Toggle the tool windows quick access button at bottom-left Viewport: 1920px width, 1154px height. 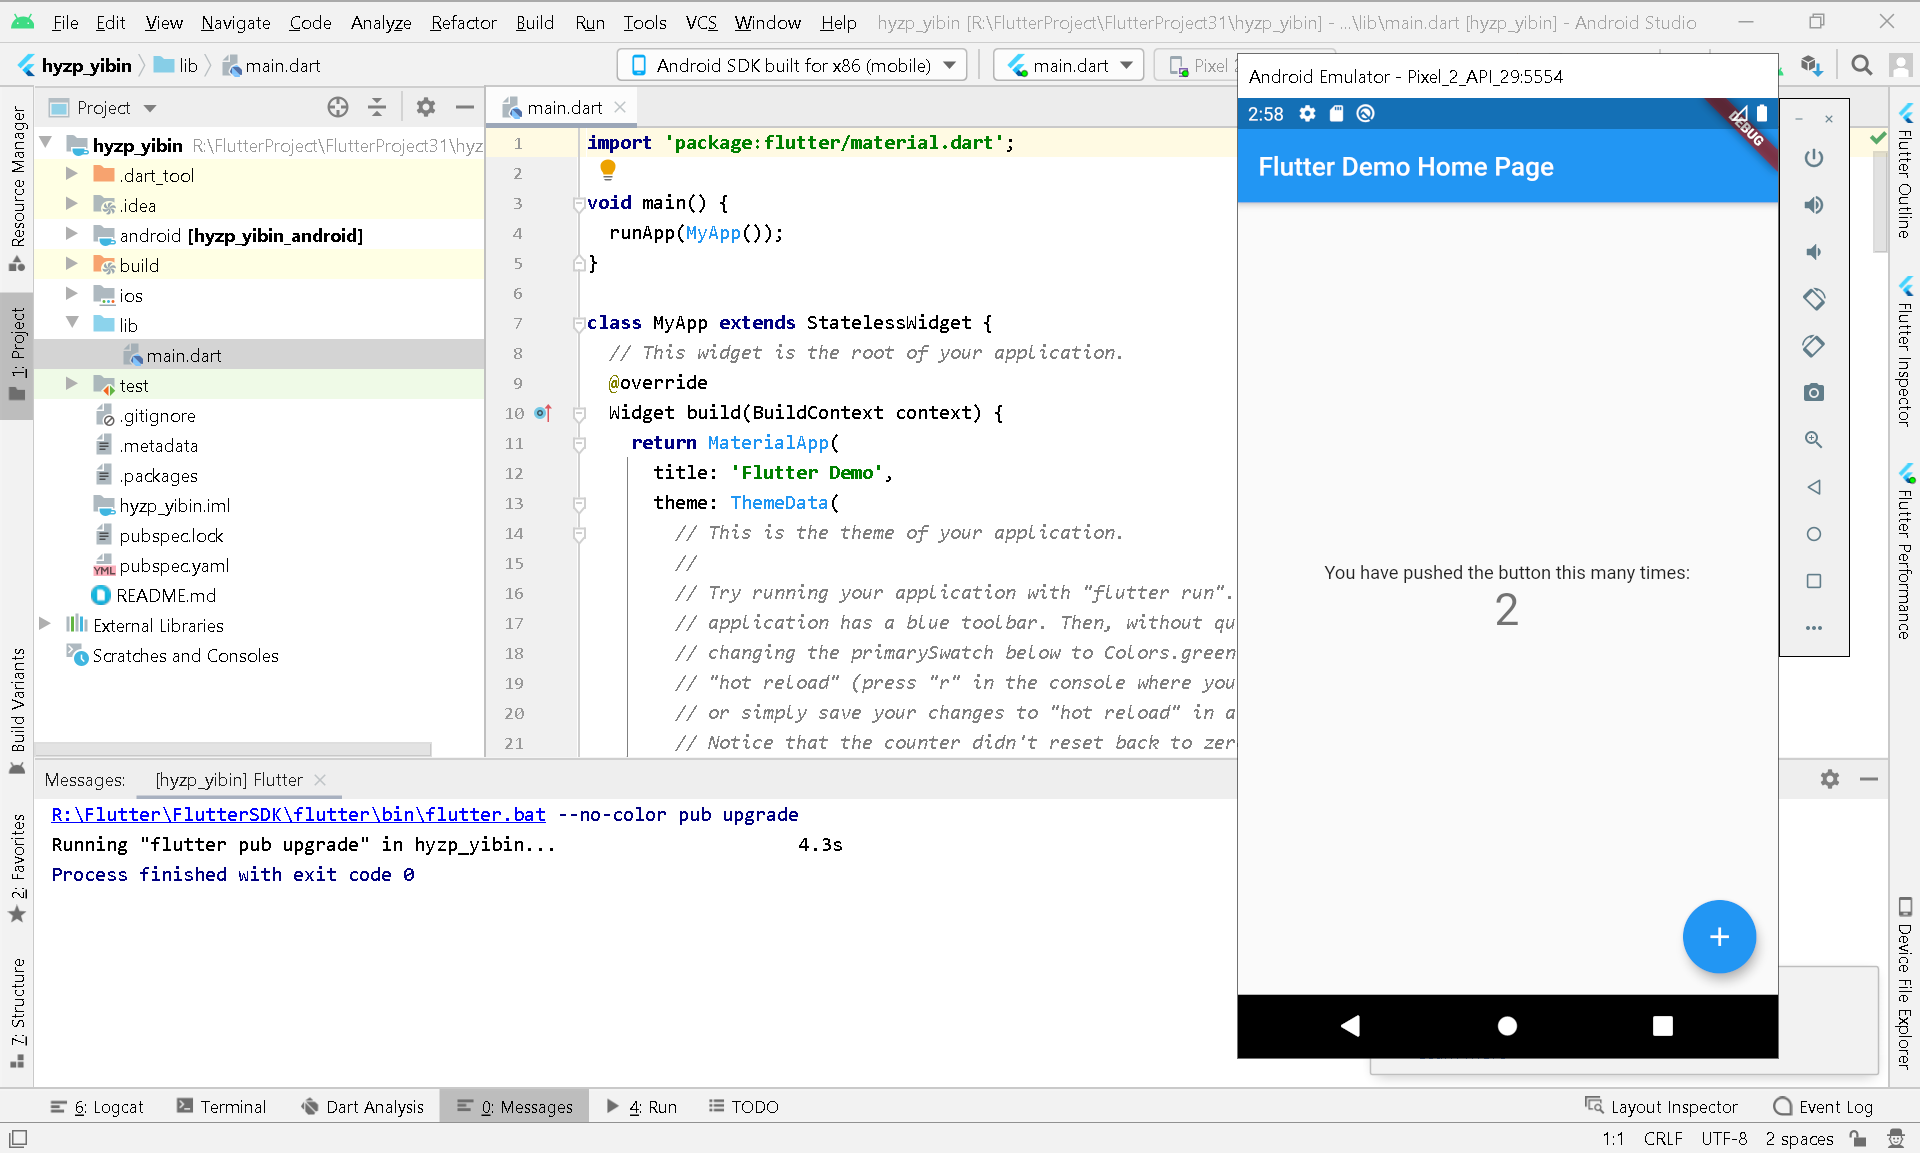coord(18,1138)
